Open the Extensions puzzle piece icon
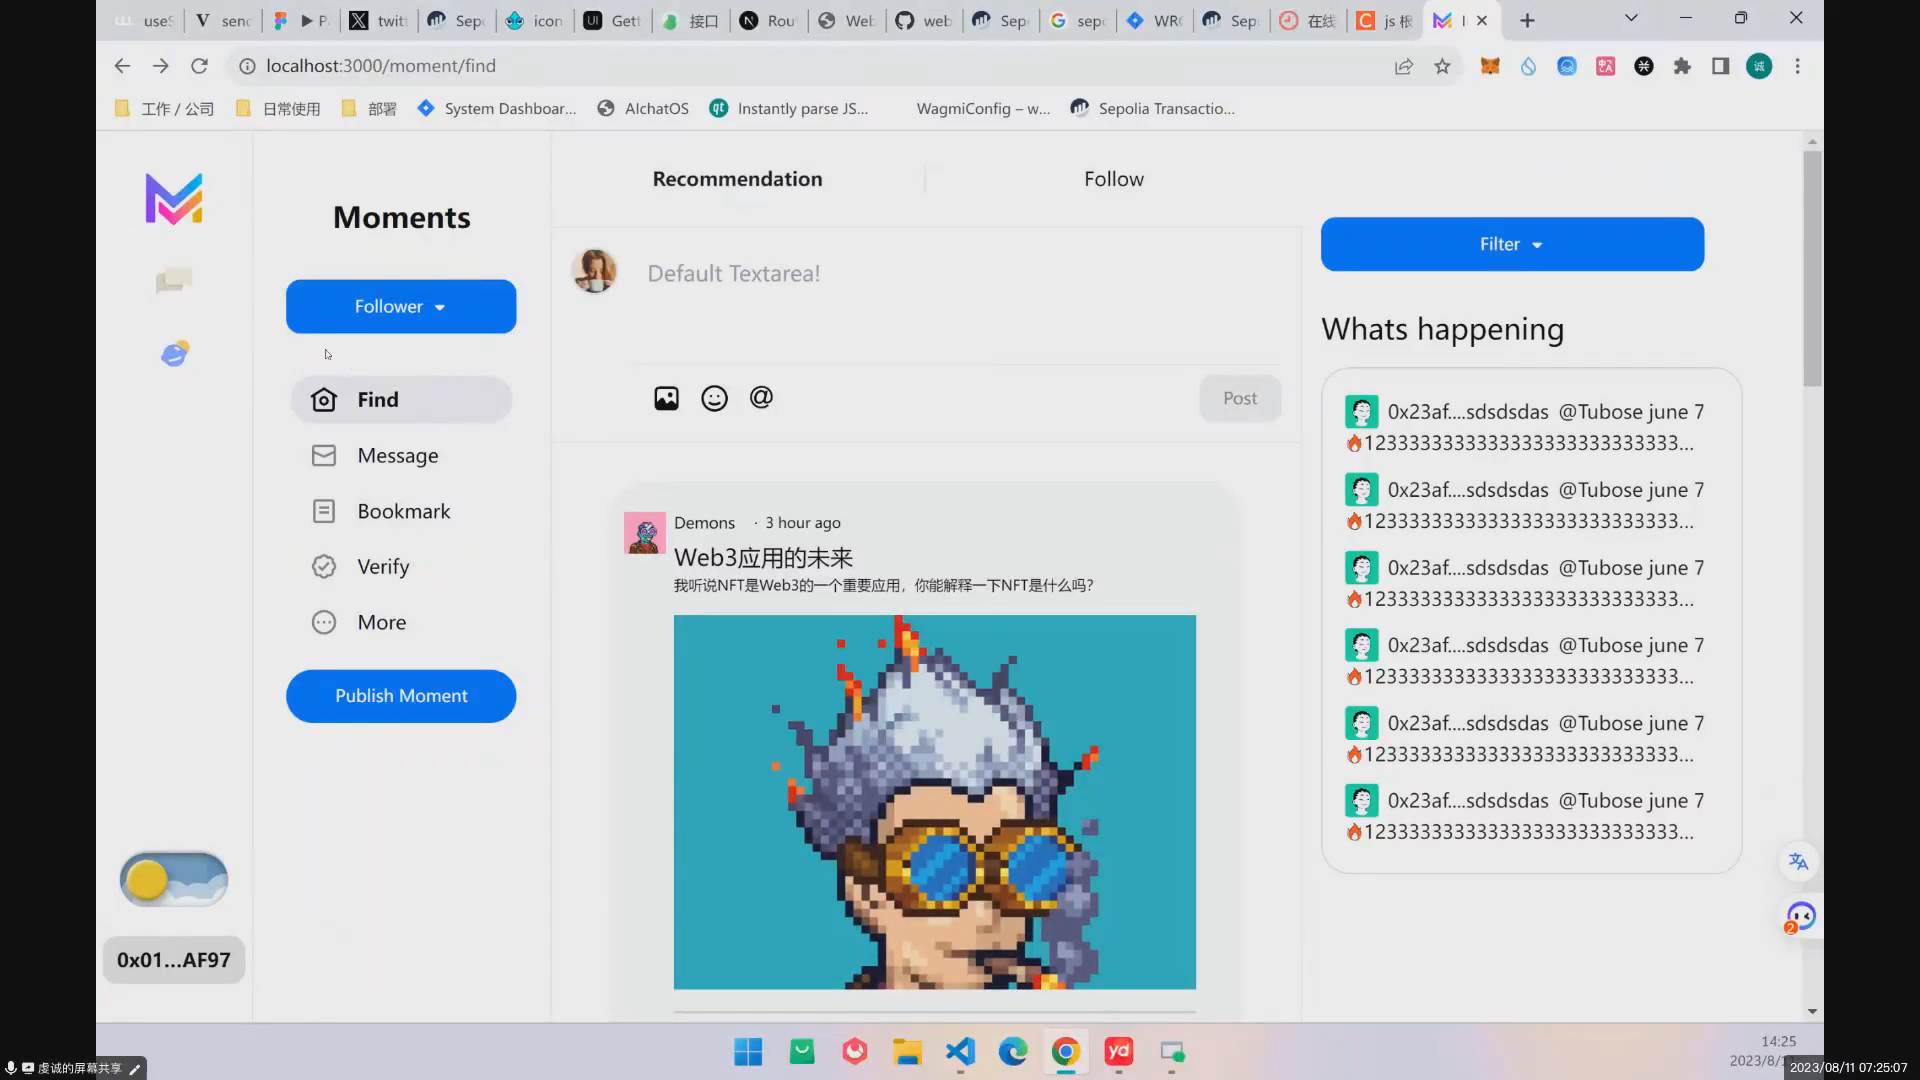This screenshot has width=1920, height=1080. click(x=1682, y=66)
